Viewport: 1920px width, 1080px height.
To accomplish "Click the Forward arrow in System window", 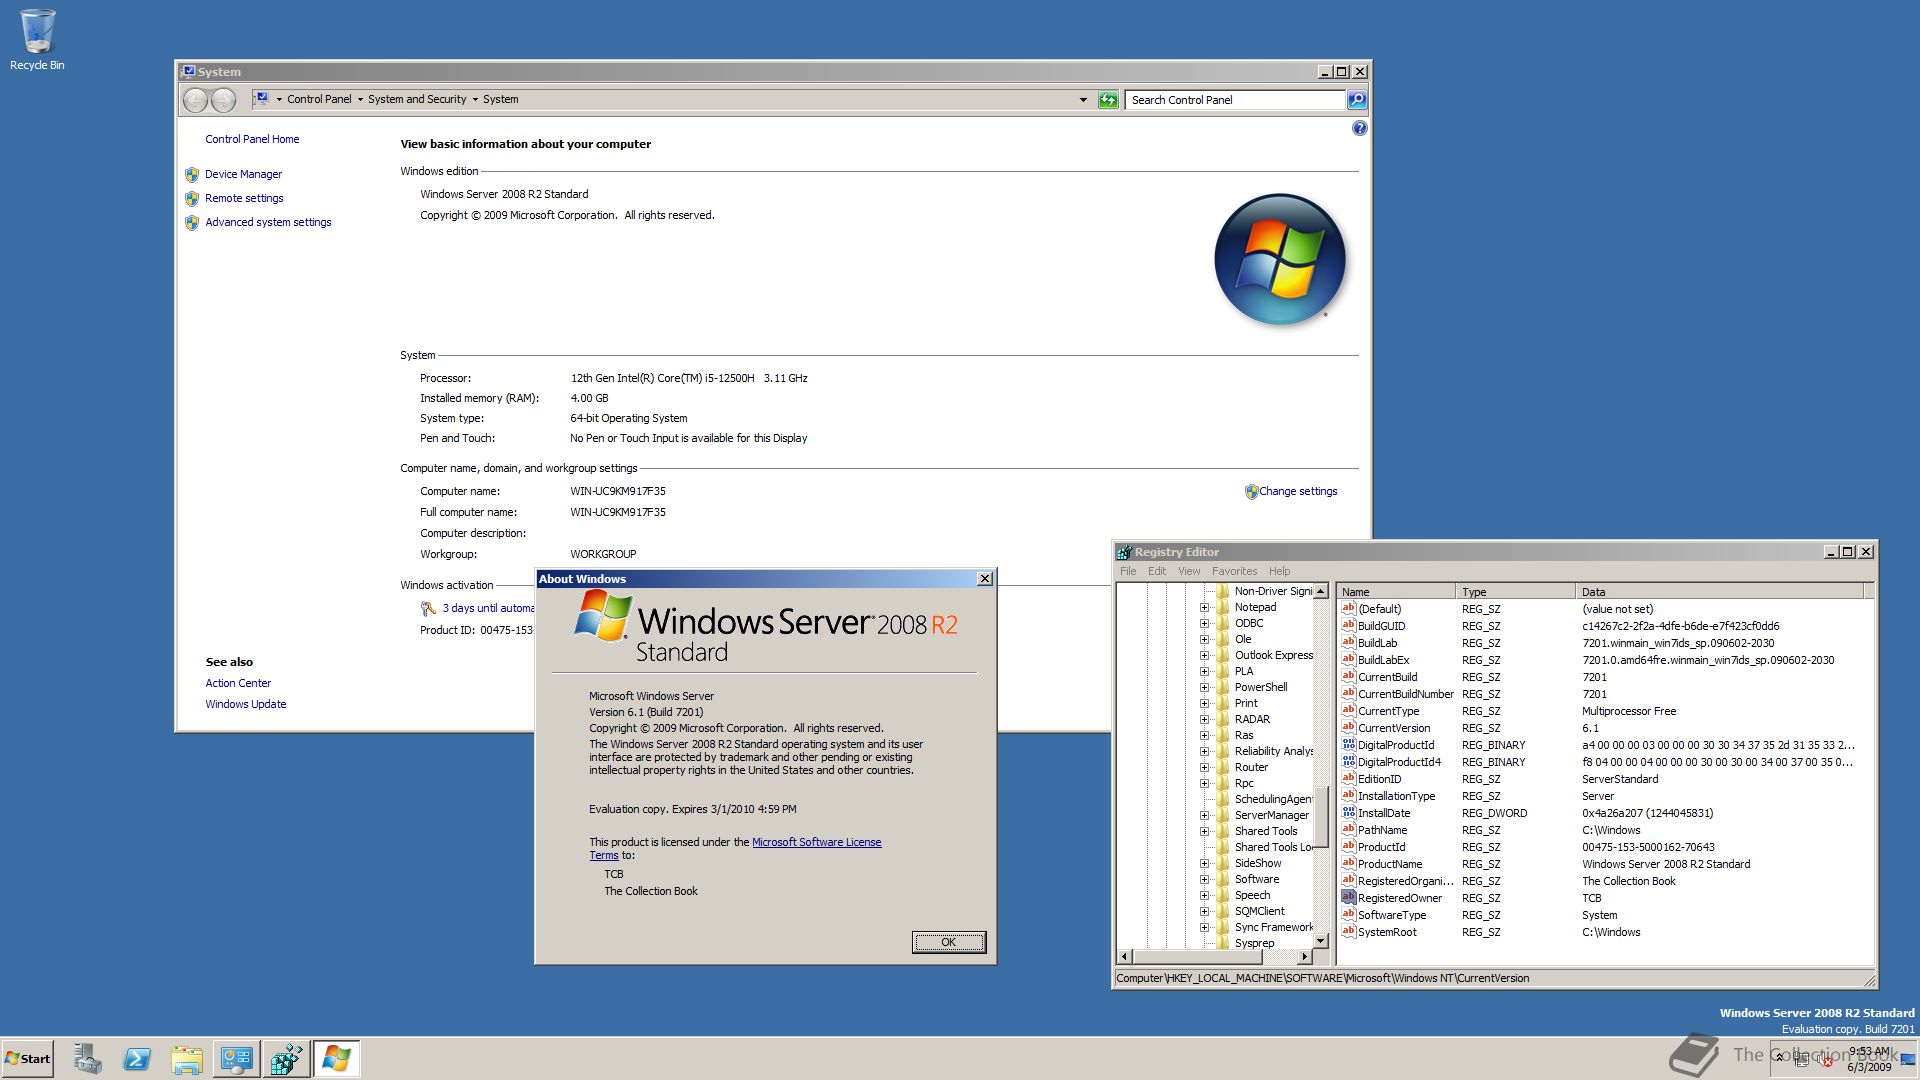I will click(x=224, y=100).
